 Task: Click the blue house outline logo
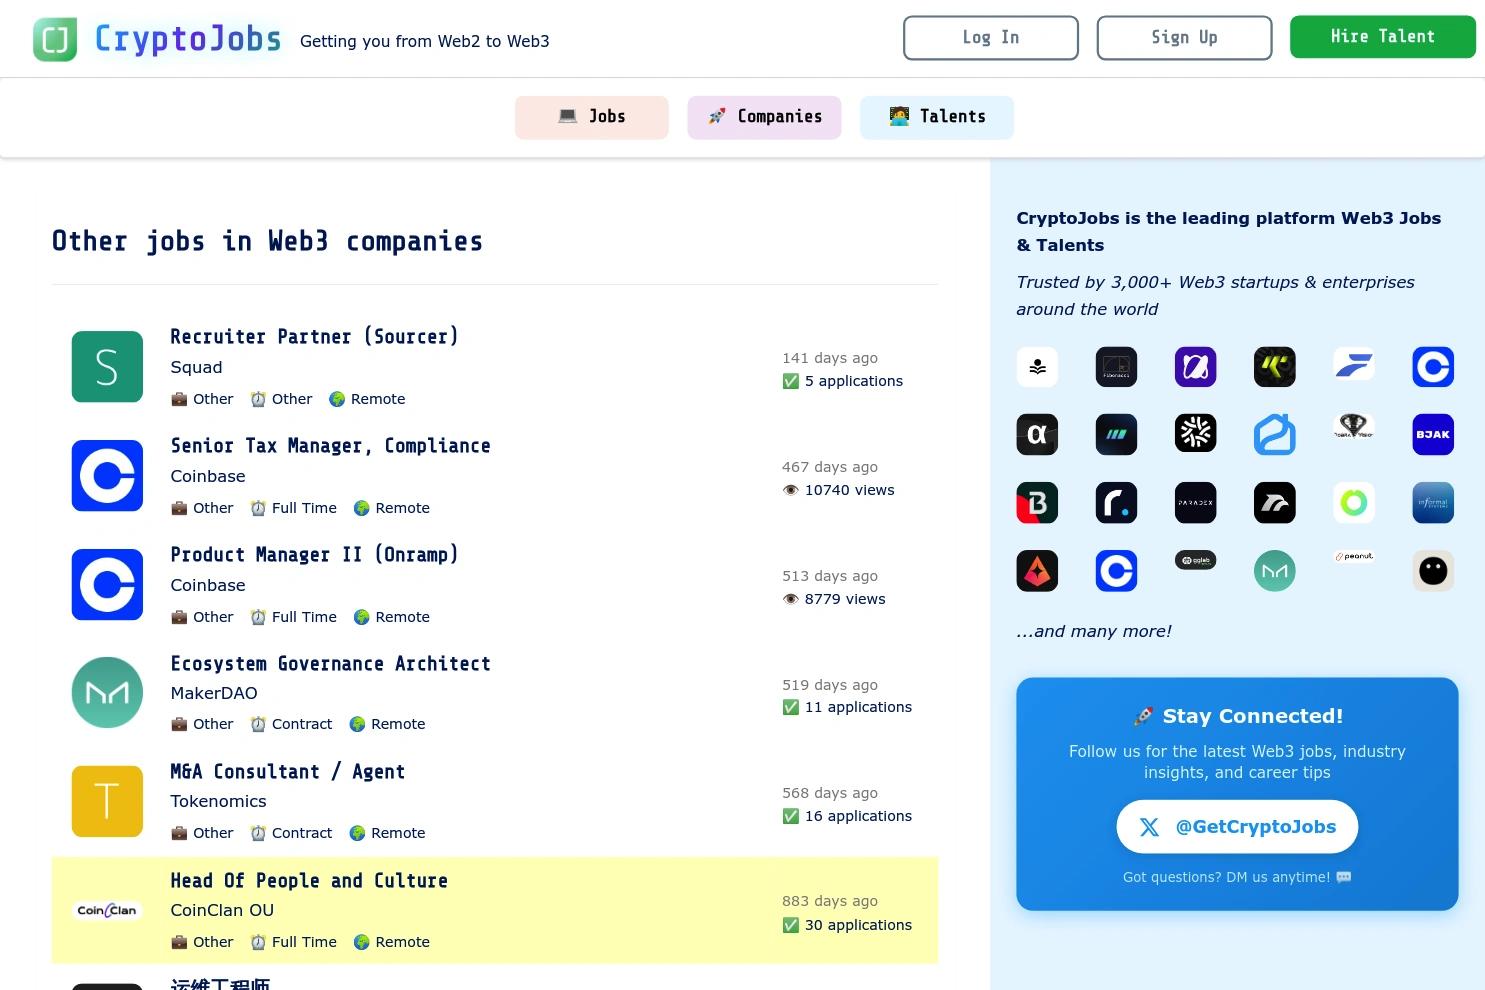pyautogui.click(x=1274, y=435)
